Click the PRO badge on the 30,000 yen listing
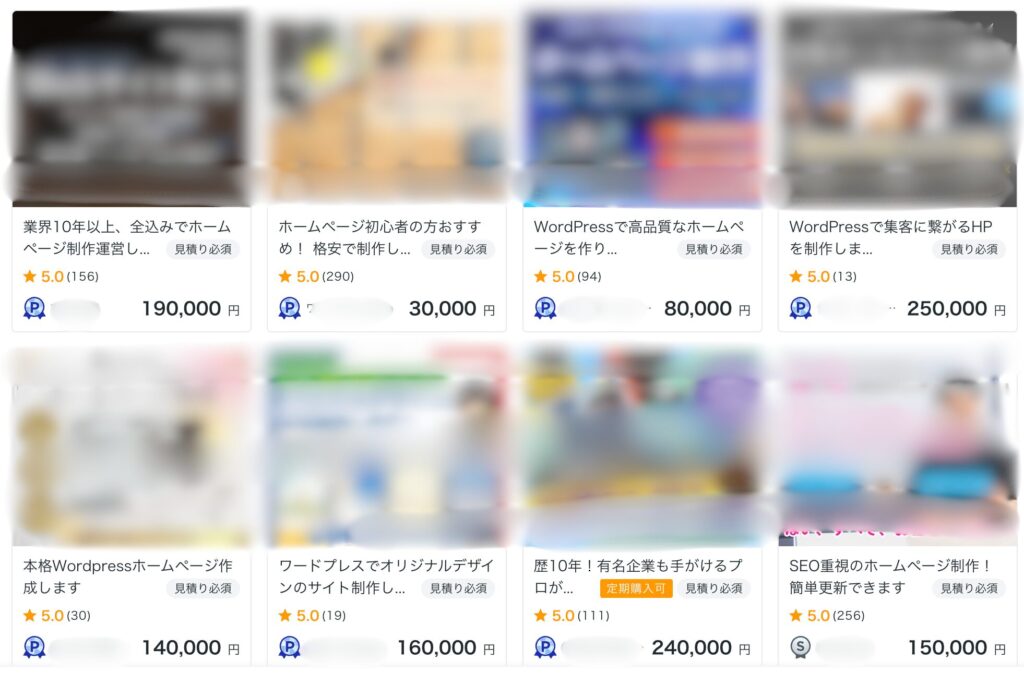 pos(289,307)
